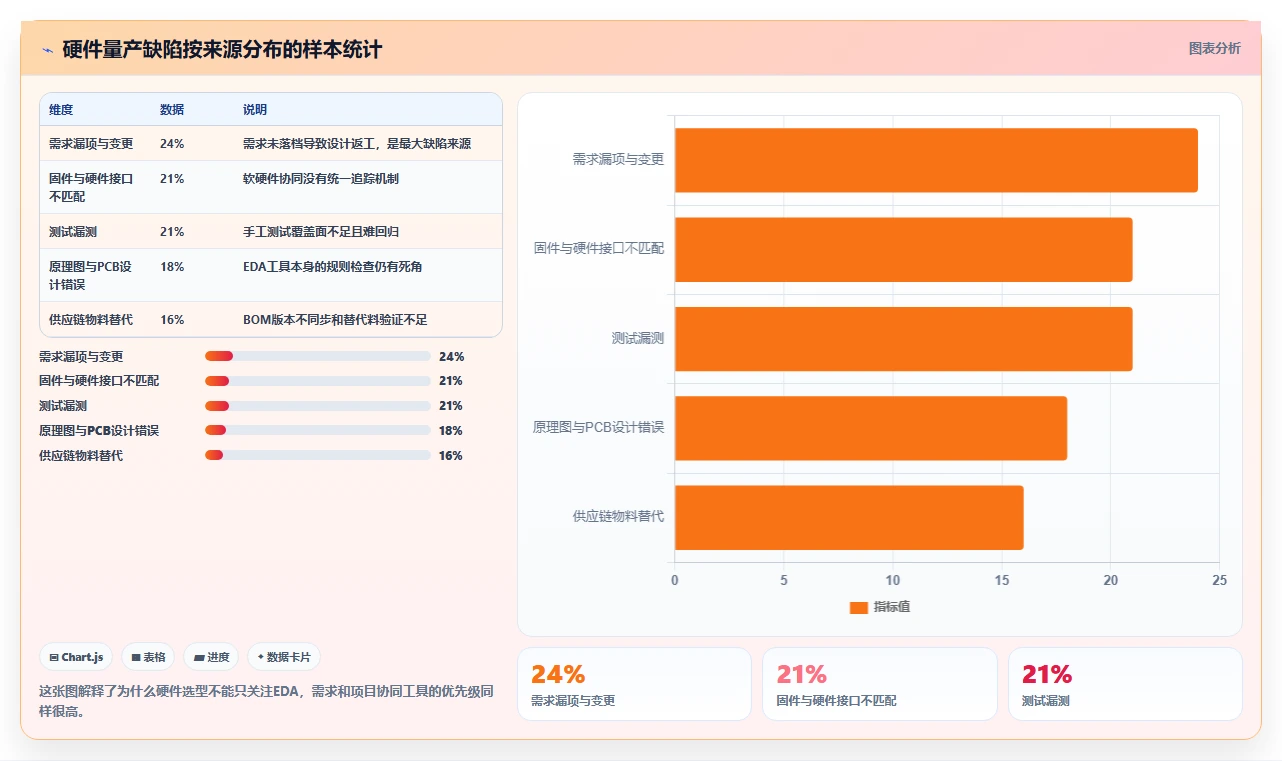Click description BOM版本不同步和替代料验证不足
The height and width of the screenshot is (761, 1282).
335,320
